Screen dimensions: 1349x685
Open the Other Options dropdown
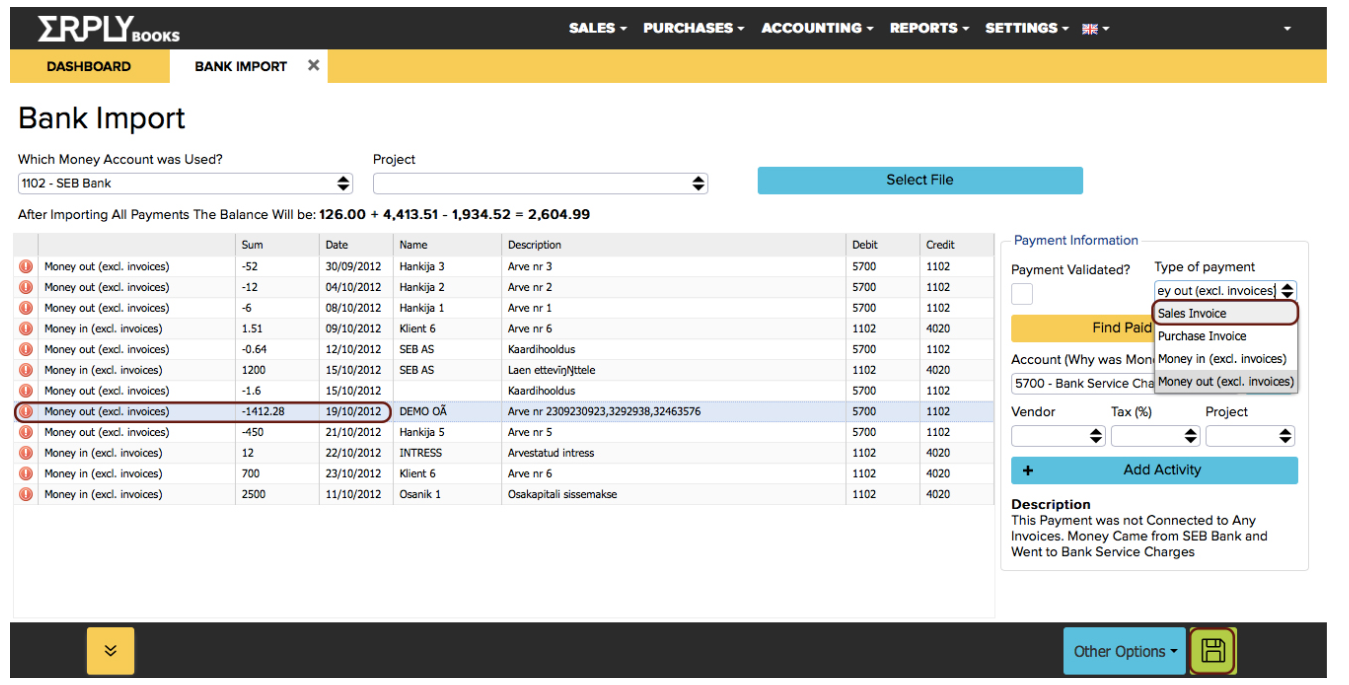pos(1123,651)
